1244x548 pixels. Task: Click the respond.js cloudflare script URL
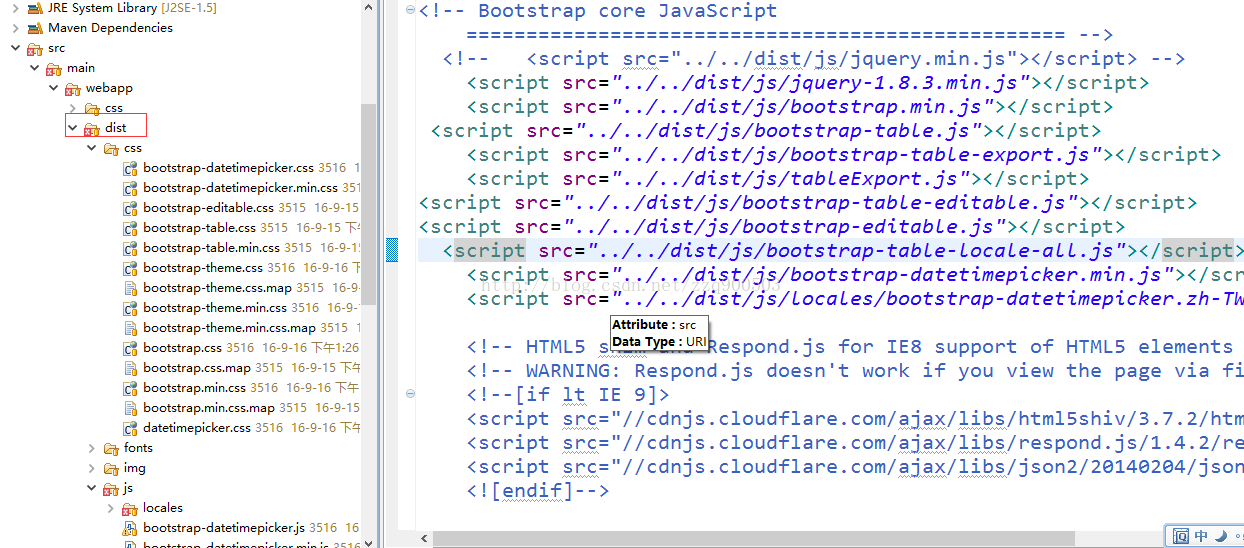coord(927,442)
